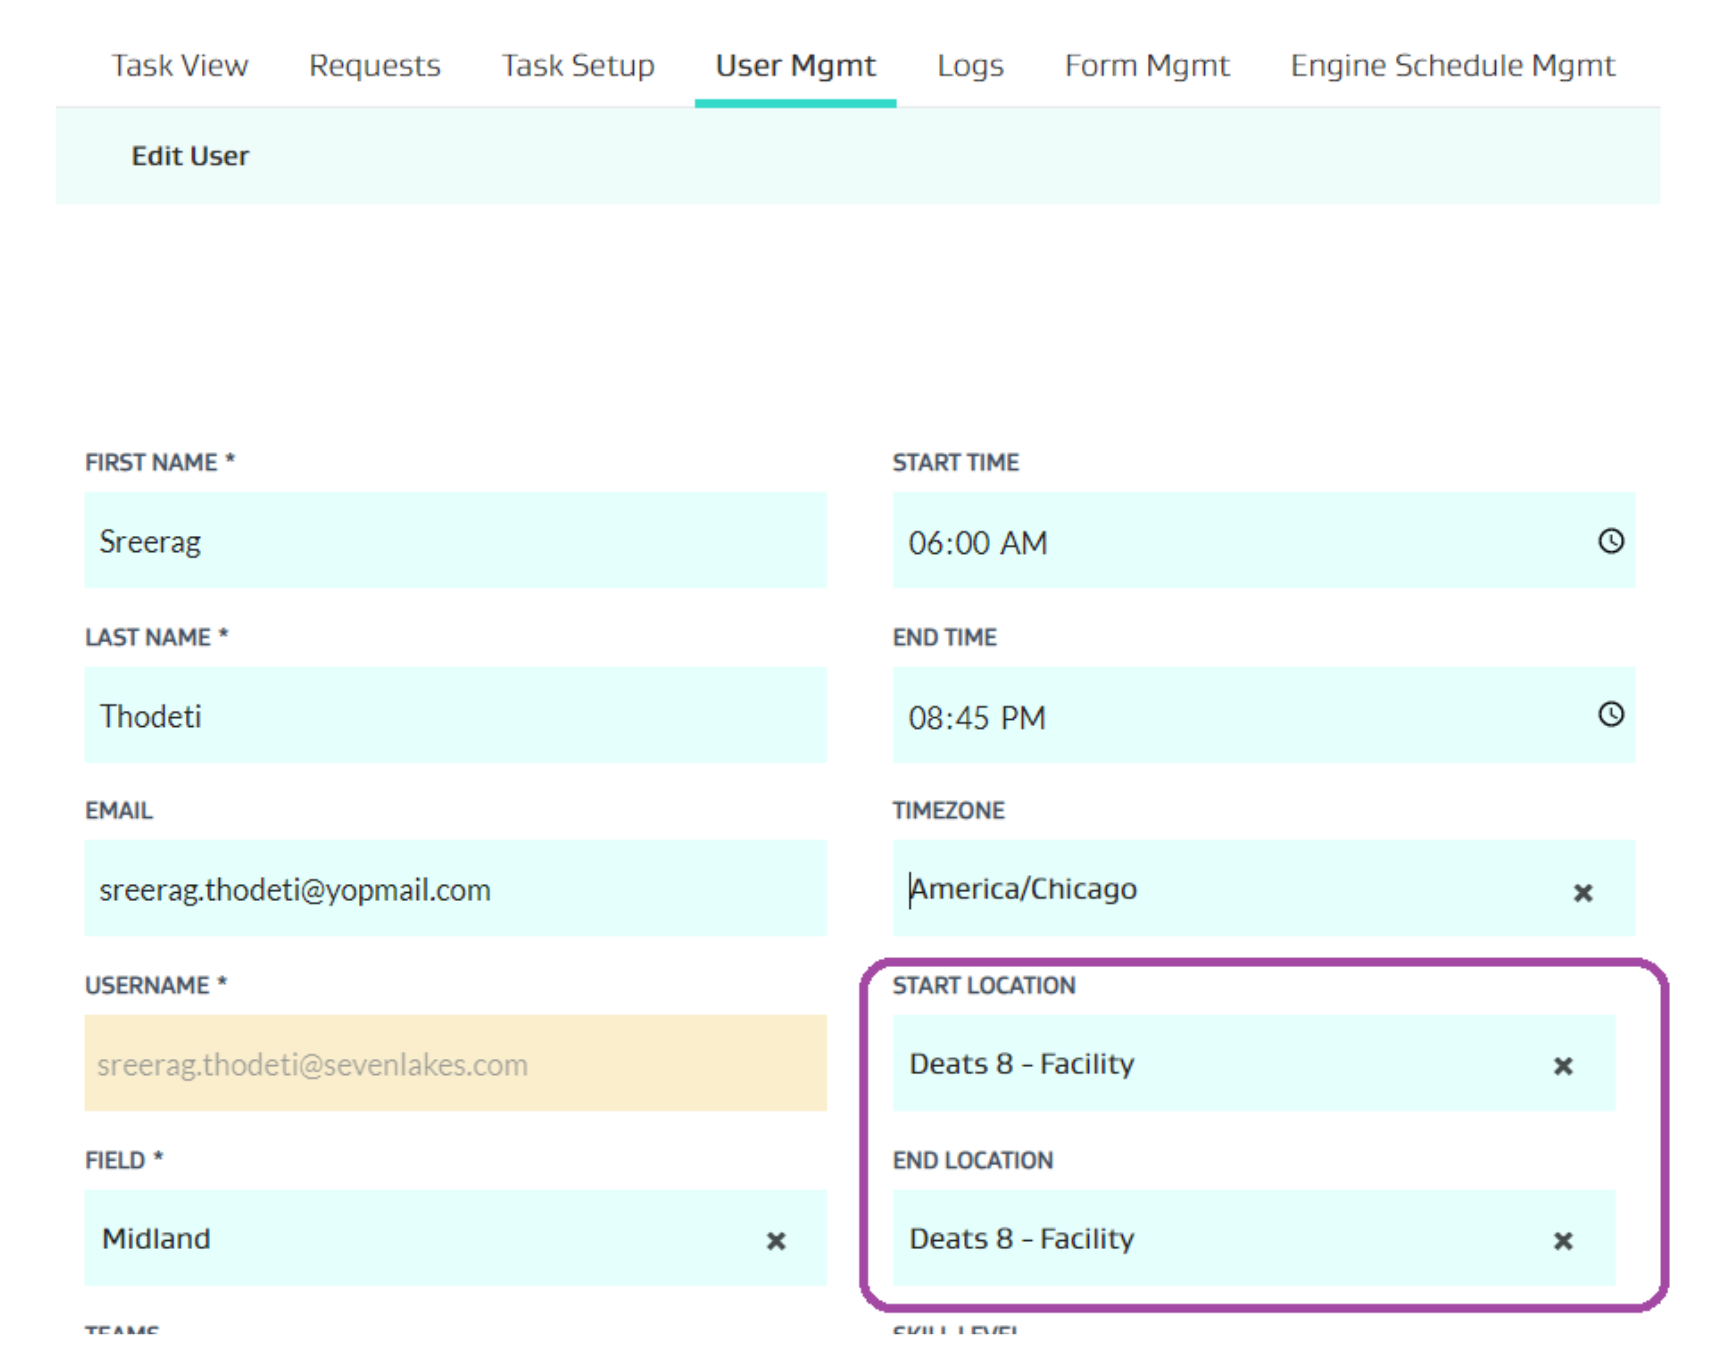
Task: Focus the Last Name field containing Thodeti
Action: click(455, 716)
